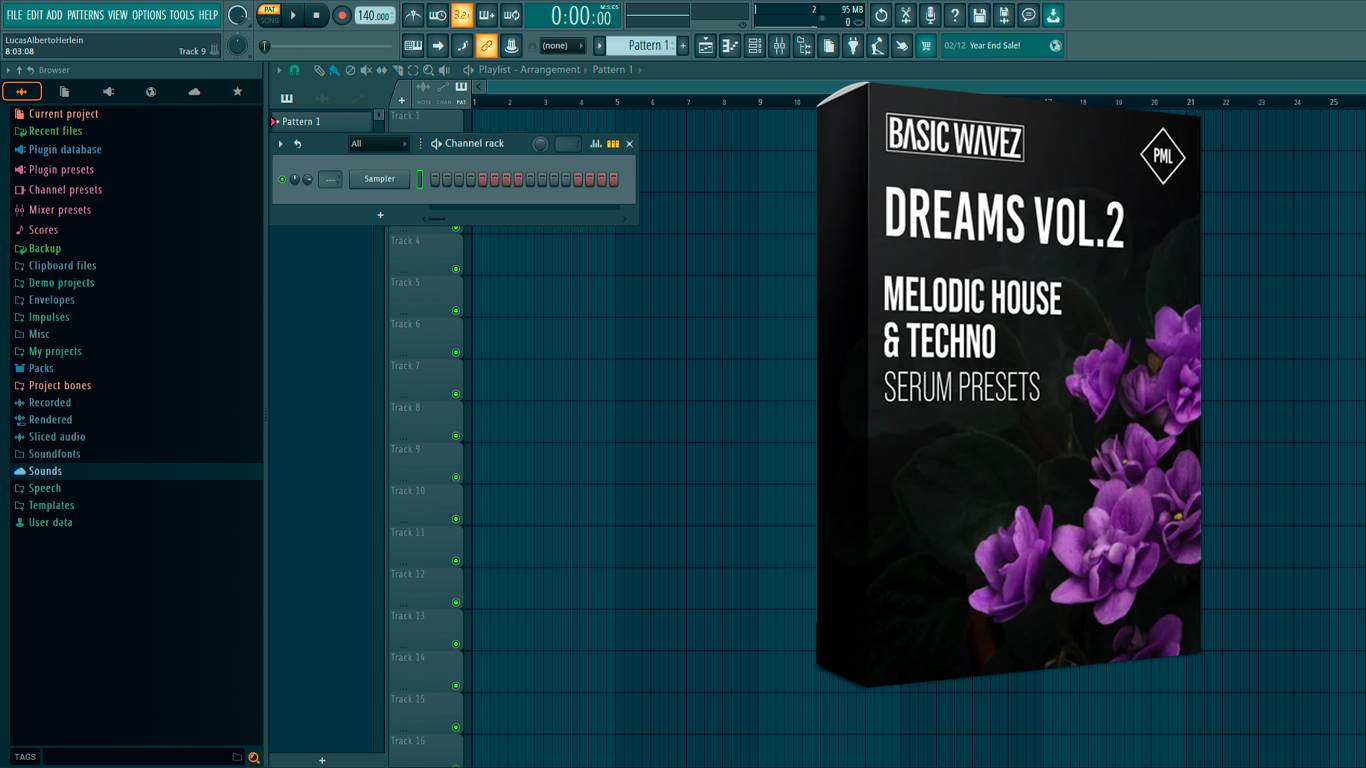Open the FILE menu
Image resolution: width=1366 pixels, height=768 pixels.
pyautogui.click(x=14, y=15)
